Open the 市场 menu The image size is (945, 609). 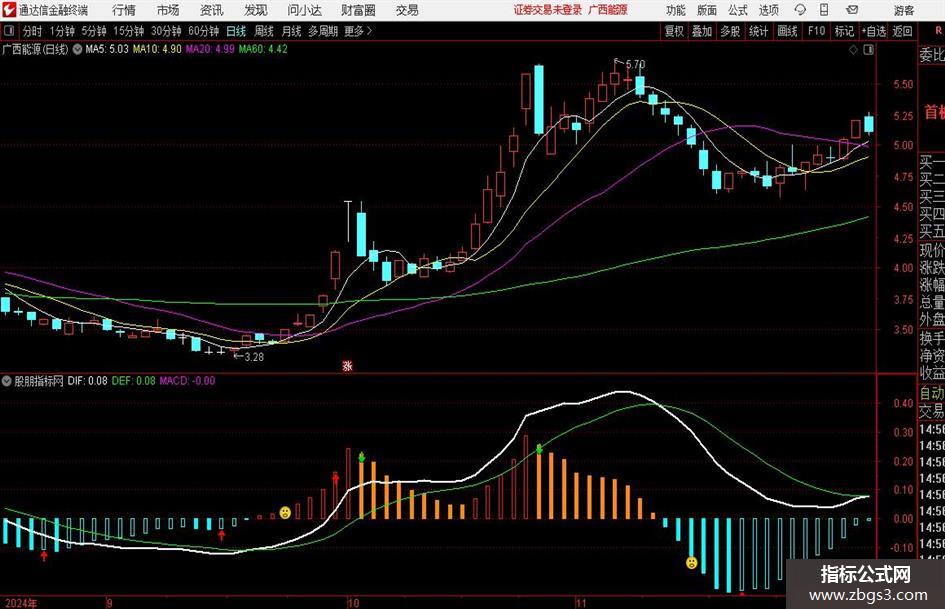(168, 10)
